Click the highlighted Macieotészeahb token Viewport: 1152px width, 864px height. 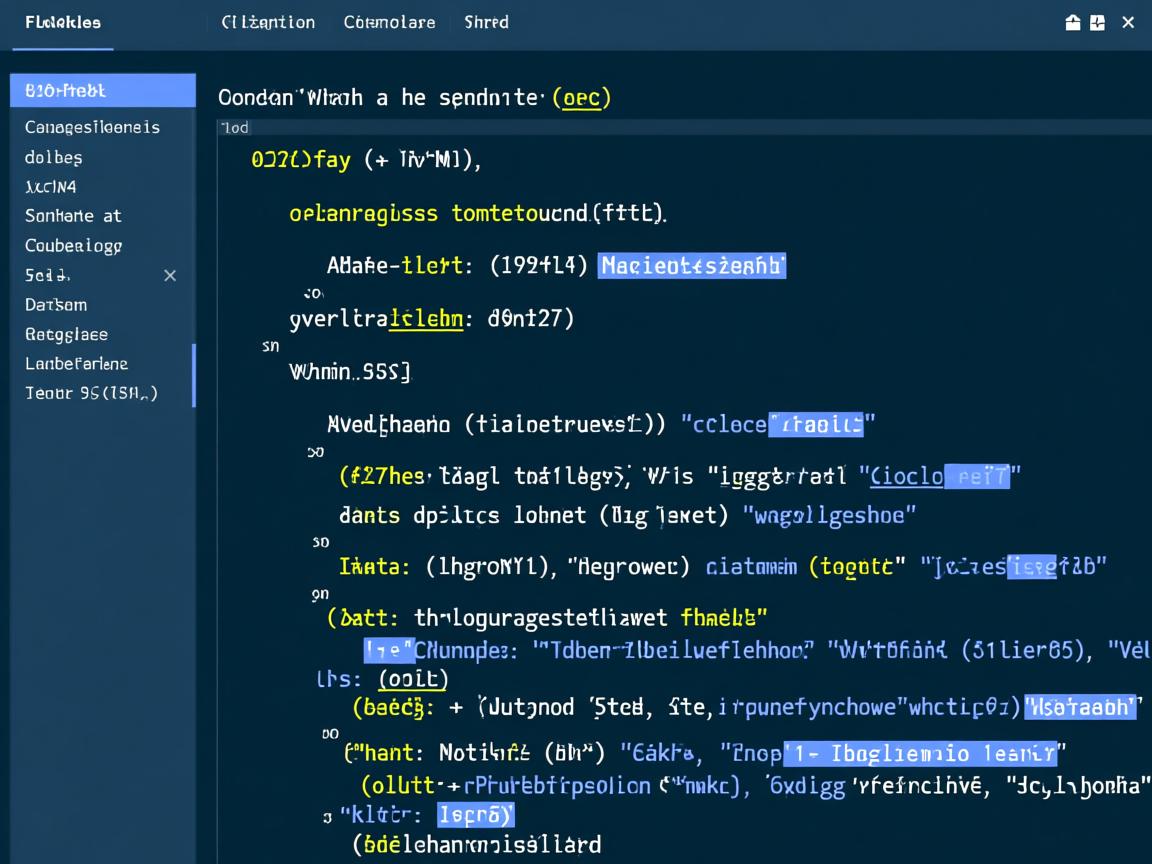point(691,266)
